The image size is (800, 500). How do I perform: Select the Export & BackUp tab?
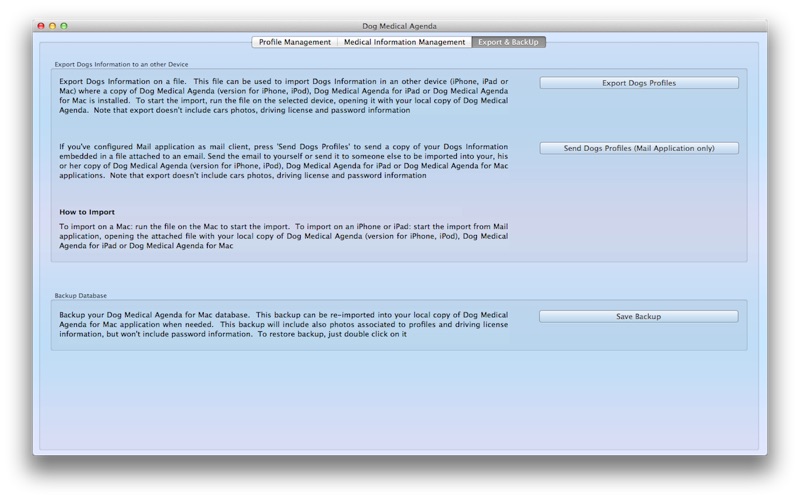click(x=508, y=42)
